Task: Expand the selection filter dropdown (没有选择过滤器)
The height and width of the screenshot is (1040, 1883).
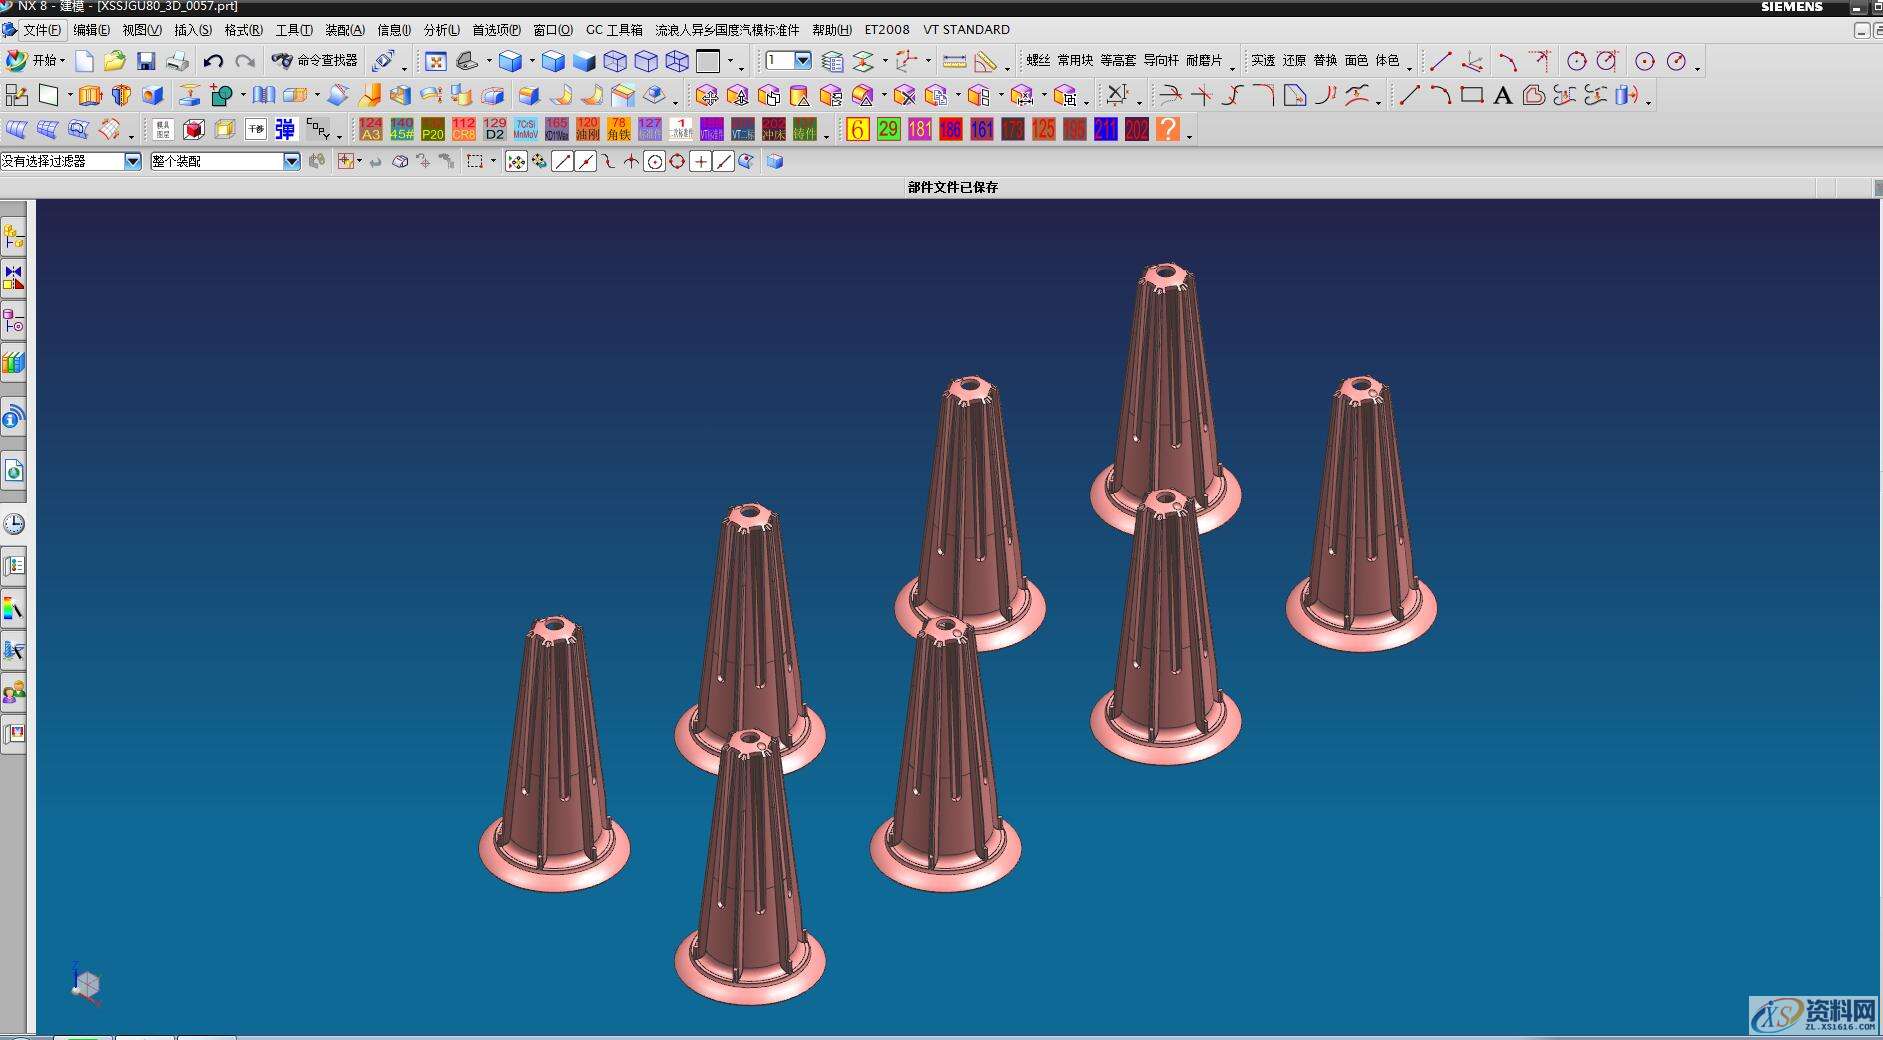Action: [132, 161]
